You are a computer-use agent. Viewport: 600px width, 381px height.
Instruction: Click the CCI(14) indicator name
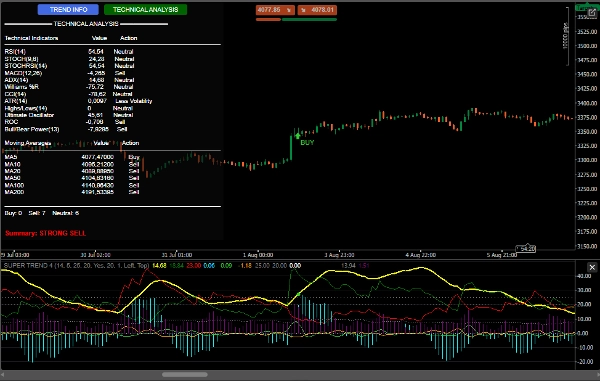click(x=15, y=94)
